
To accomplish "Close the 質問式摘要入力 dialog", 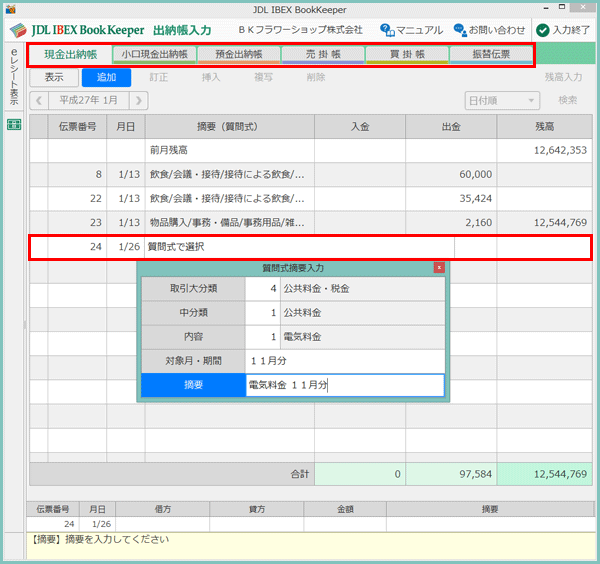I will pos(439,267).
